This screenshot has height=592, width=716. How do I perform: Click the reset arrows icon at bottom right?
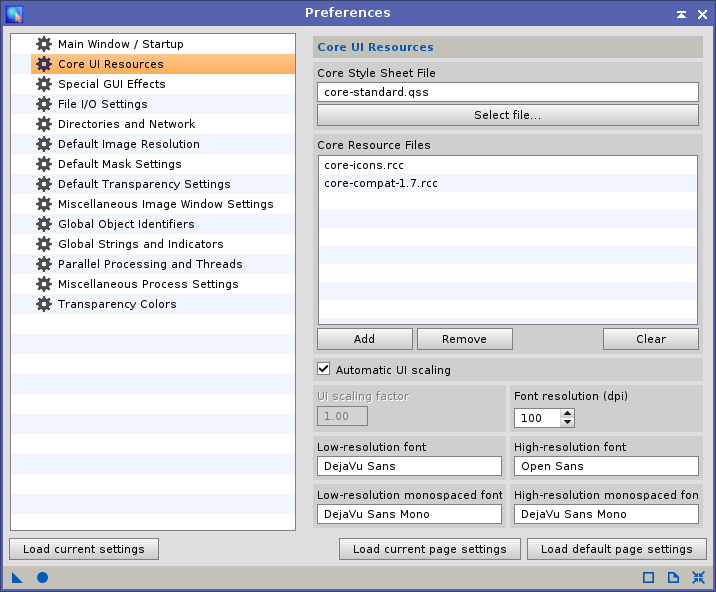pos(698,578)
